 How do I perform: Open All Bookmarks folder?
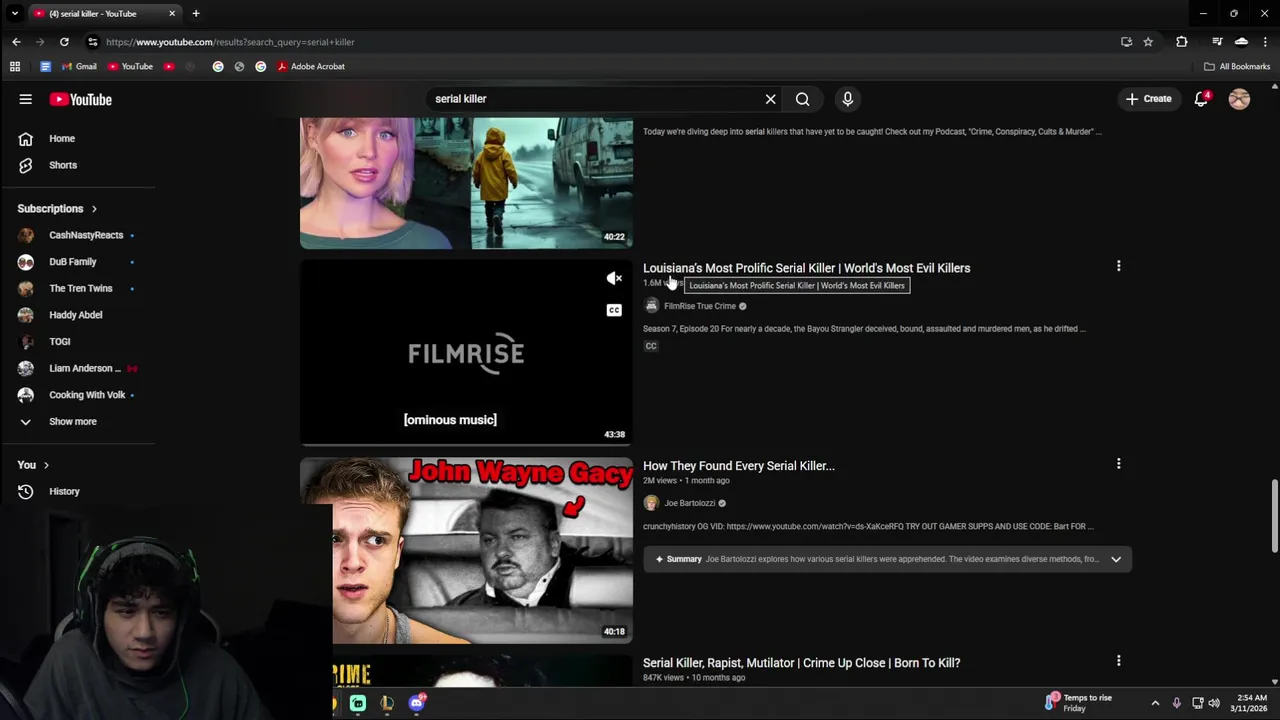pyautogui.click(x=1237, y=66)
